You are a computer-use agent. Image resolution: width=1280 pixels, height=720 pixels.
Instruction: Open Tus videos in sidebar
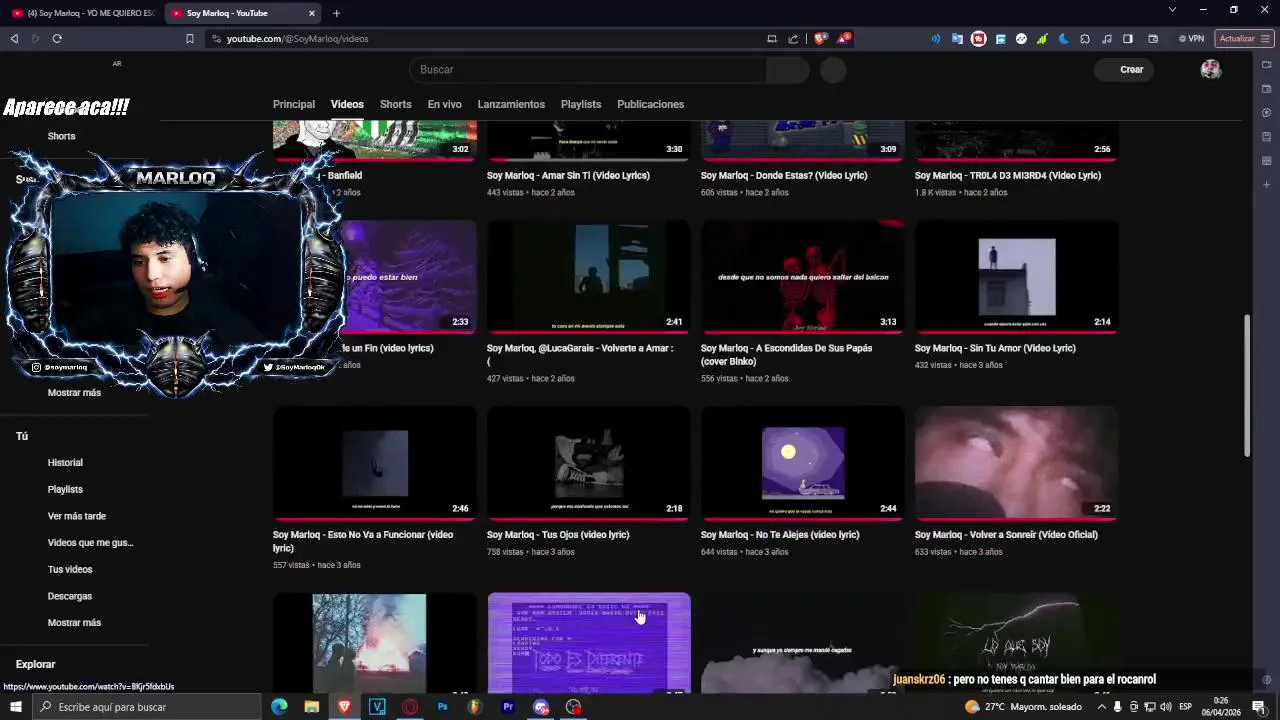[70, 570]
